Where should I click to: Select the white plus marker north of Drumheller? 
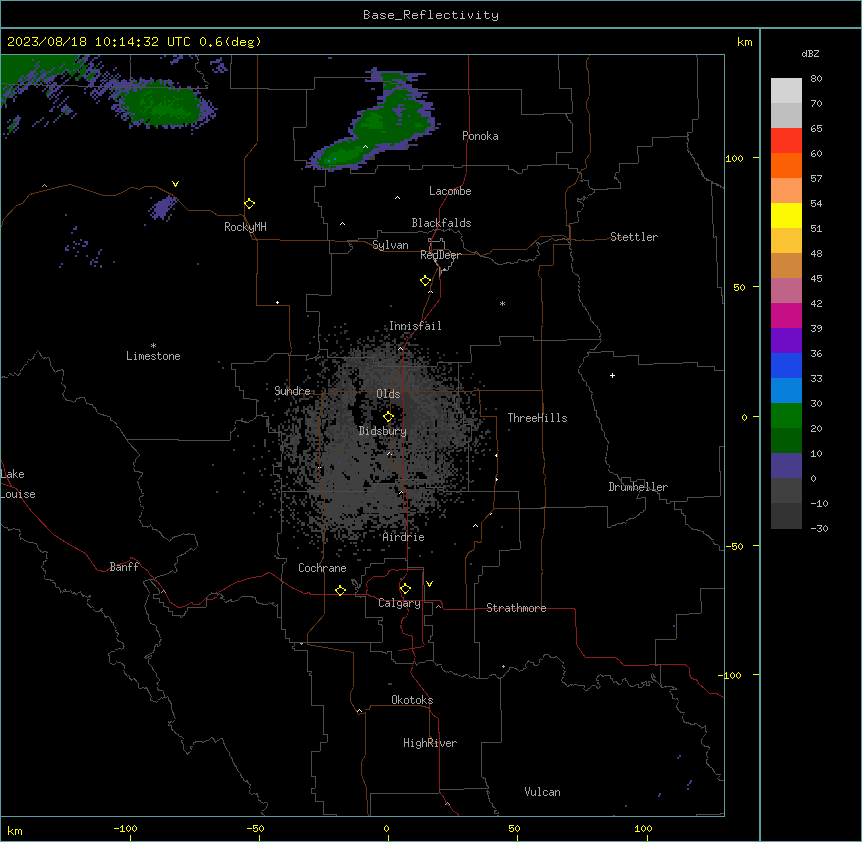click(x=612, y=375)
